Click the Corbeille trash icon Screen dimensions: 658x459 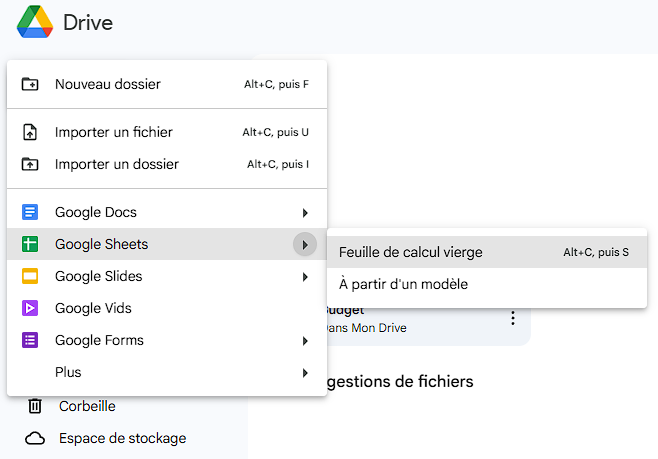pos(35,406)
